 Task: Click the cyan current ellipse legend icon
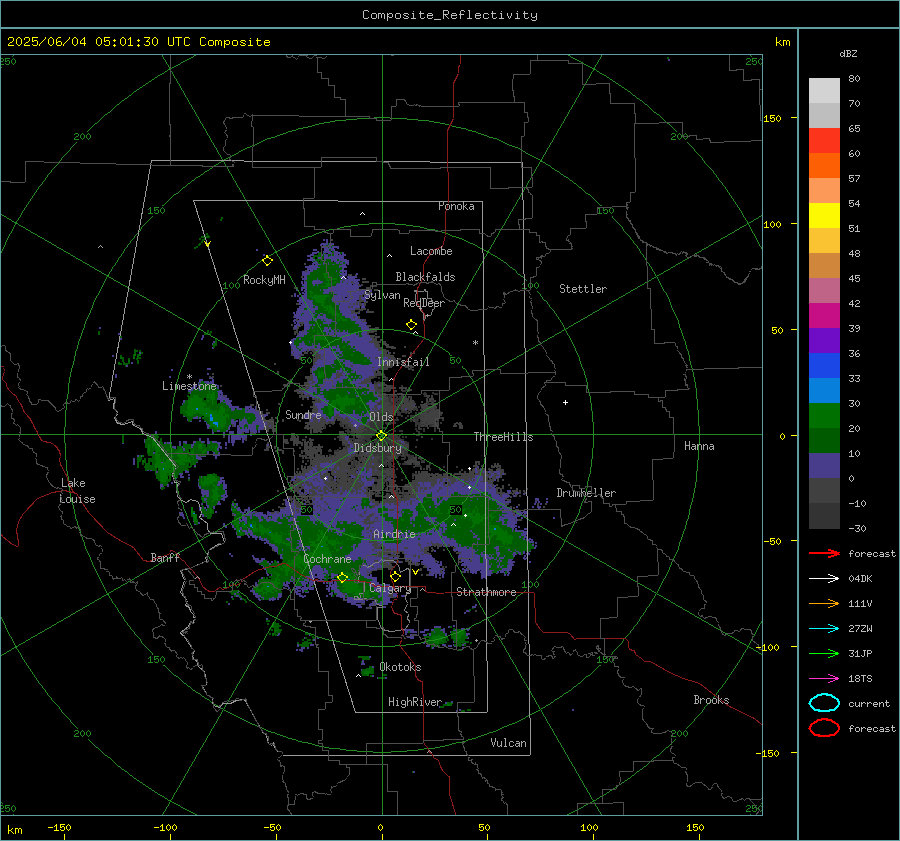click(x=824, y=703)
